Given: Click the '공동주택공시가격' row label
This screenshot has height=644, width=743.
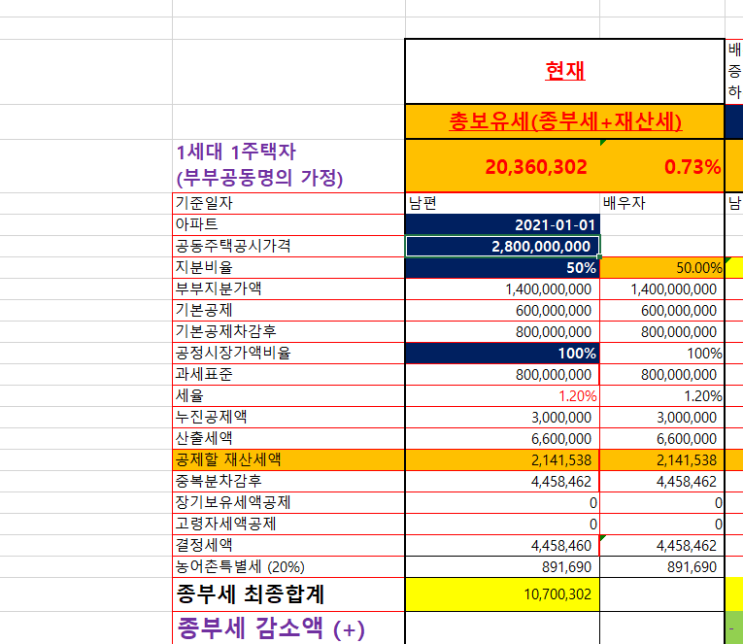Looking at the screenshot, I should 288,246.
